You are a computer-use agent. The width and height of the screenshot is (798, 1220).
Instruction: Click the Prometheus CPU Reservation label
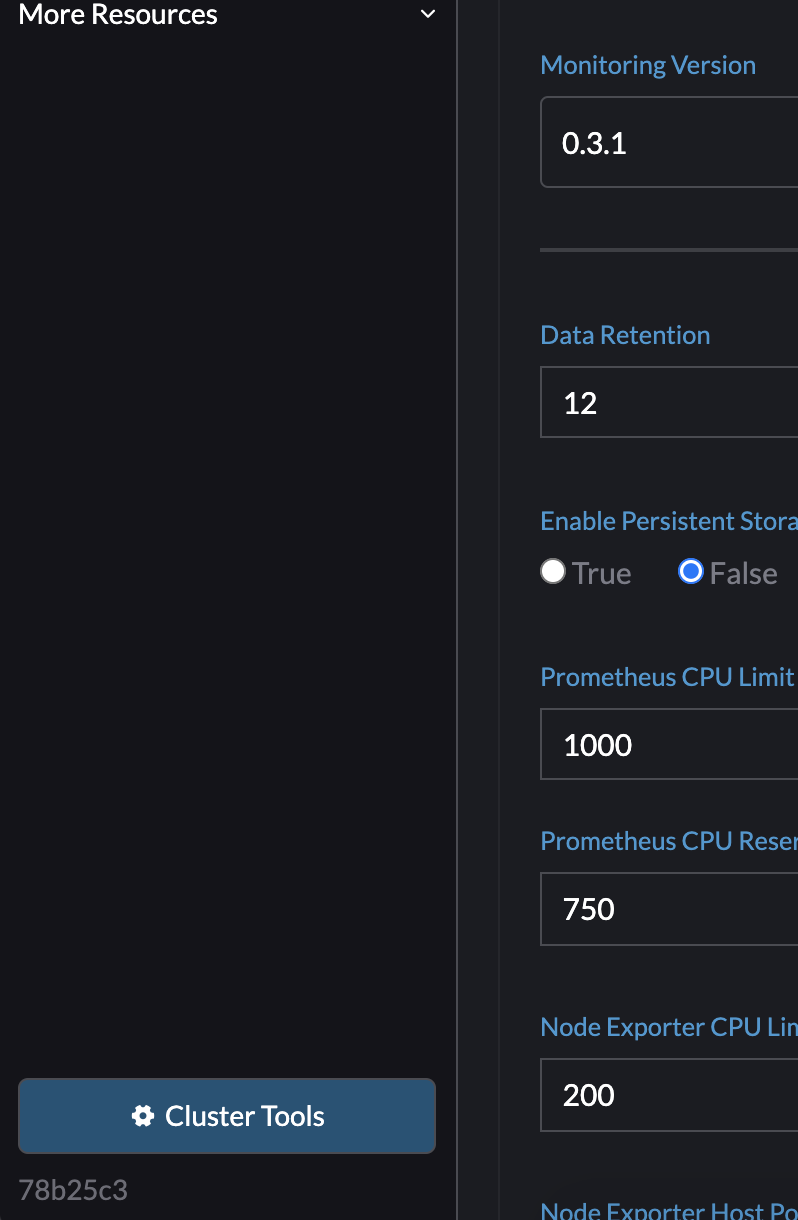pos(668,842)
